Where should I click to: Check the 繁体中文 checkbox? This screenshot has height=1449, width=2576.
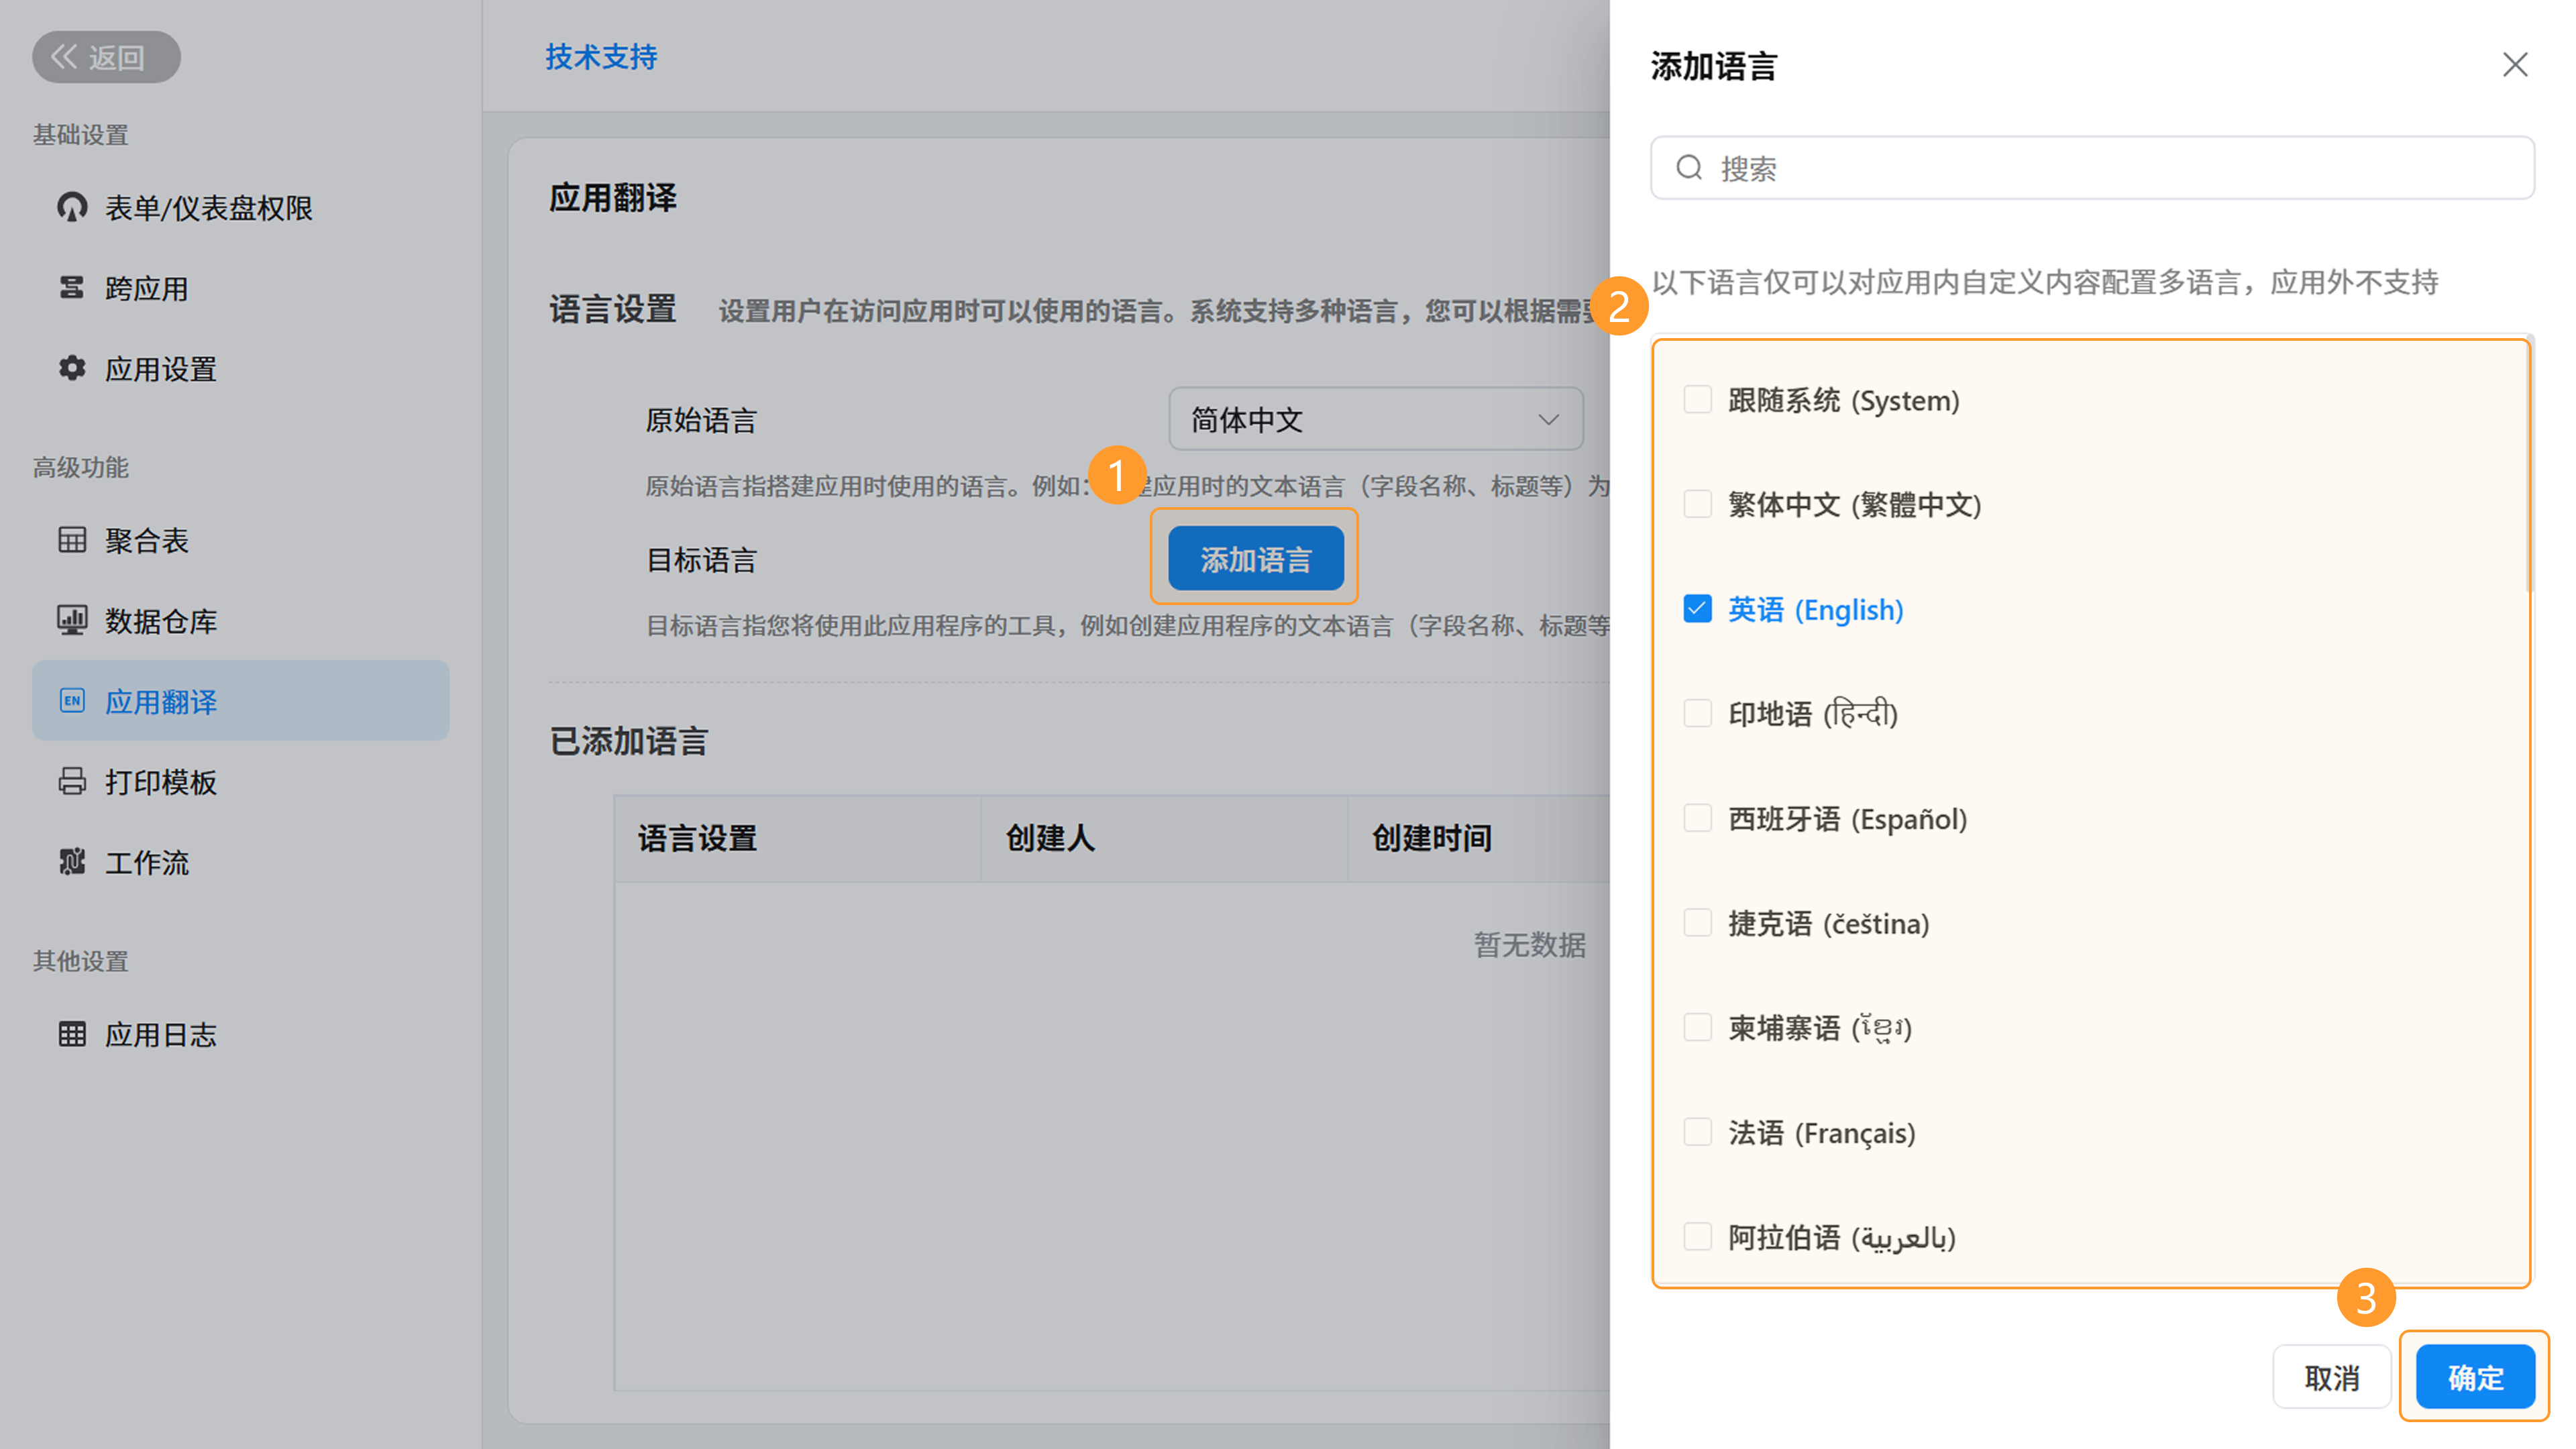click(1697, 504)
